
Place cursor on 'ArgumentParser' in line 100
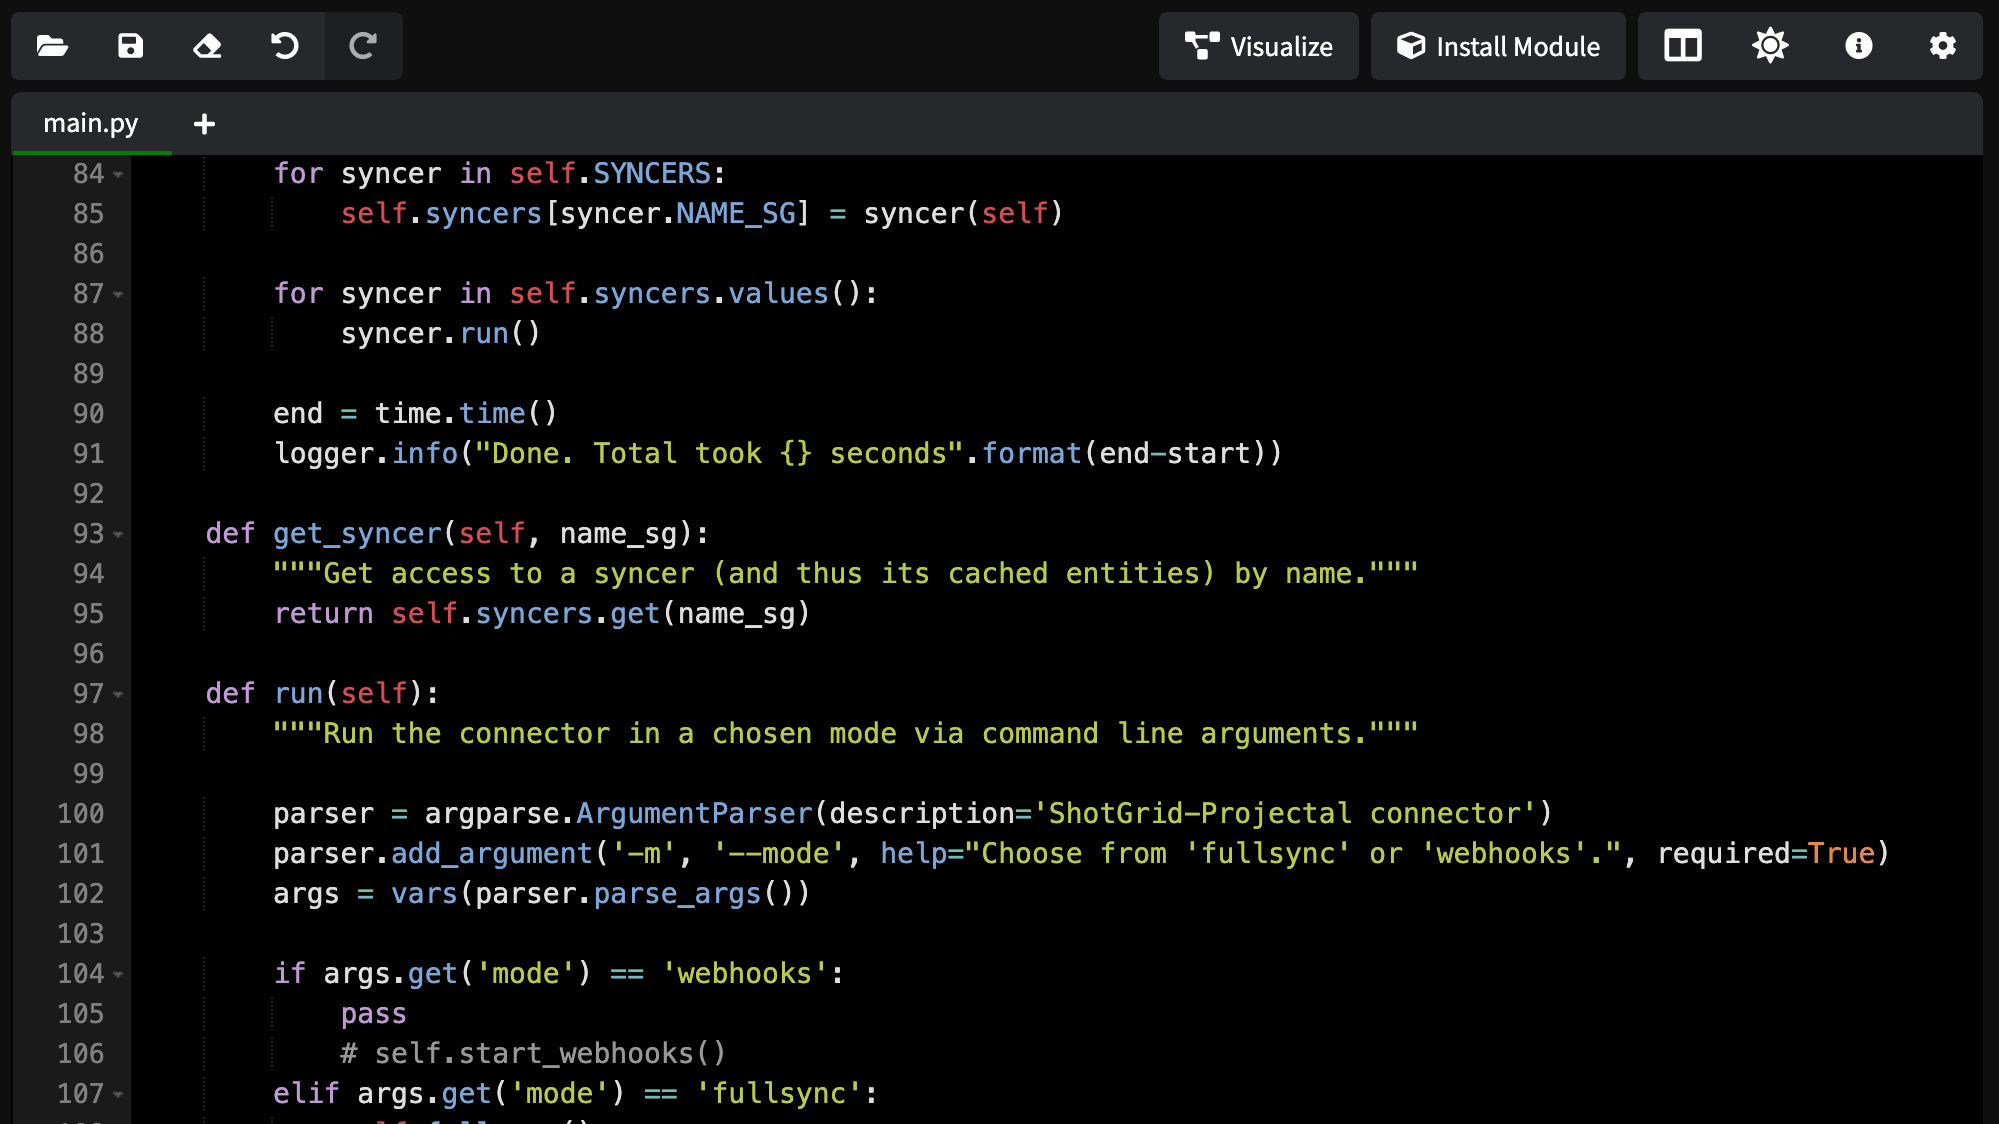click(x=694, y=814)
